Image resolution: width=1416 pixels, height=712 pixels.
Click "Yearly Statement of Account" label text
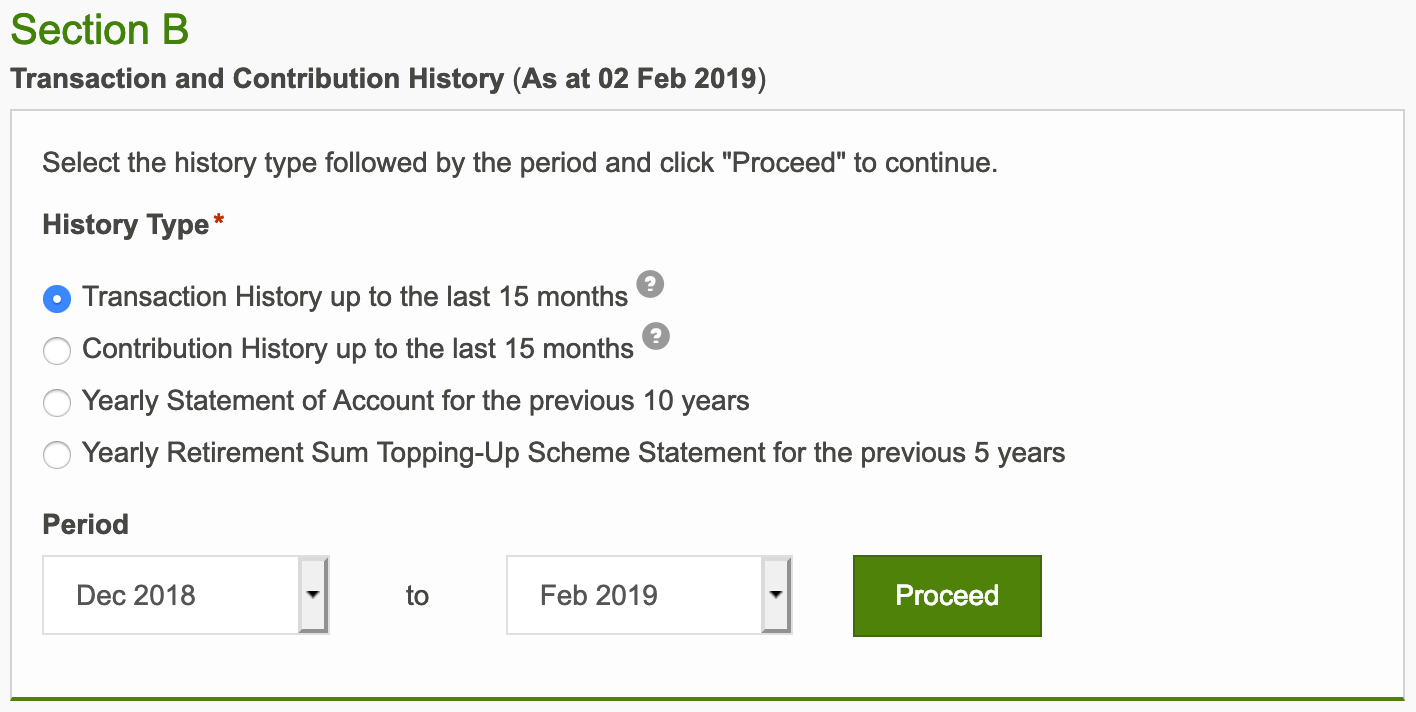[415, 401]
